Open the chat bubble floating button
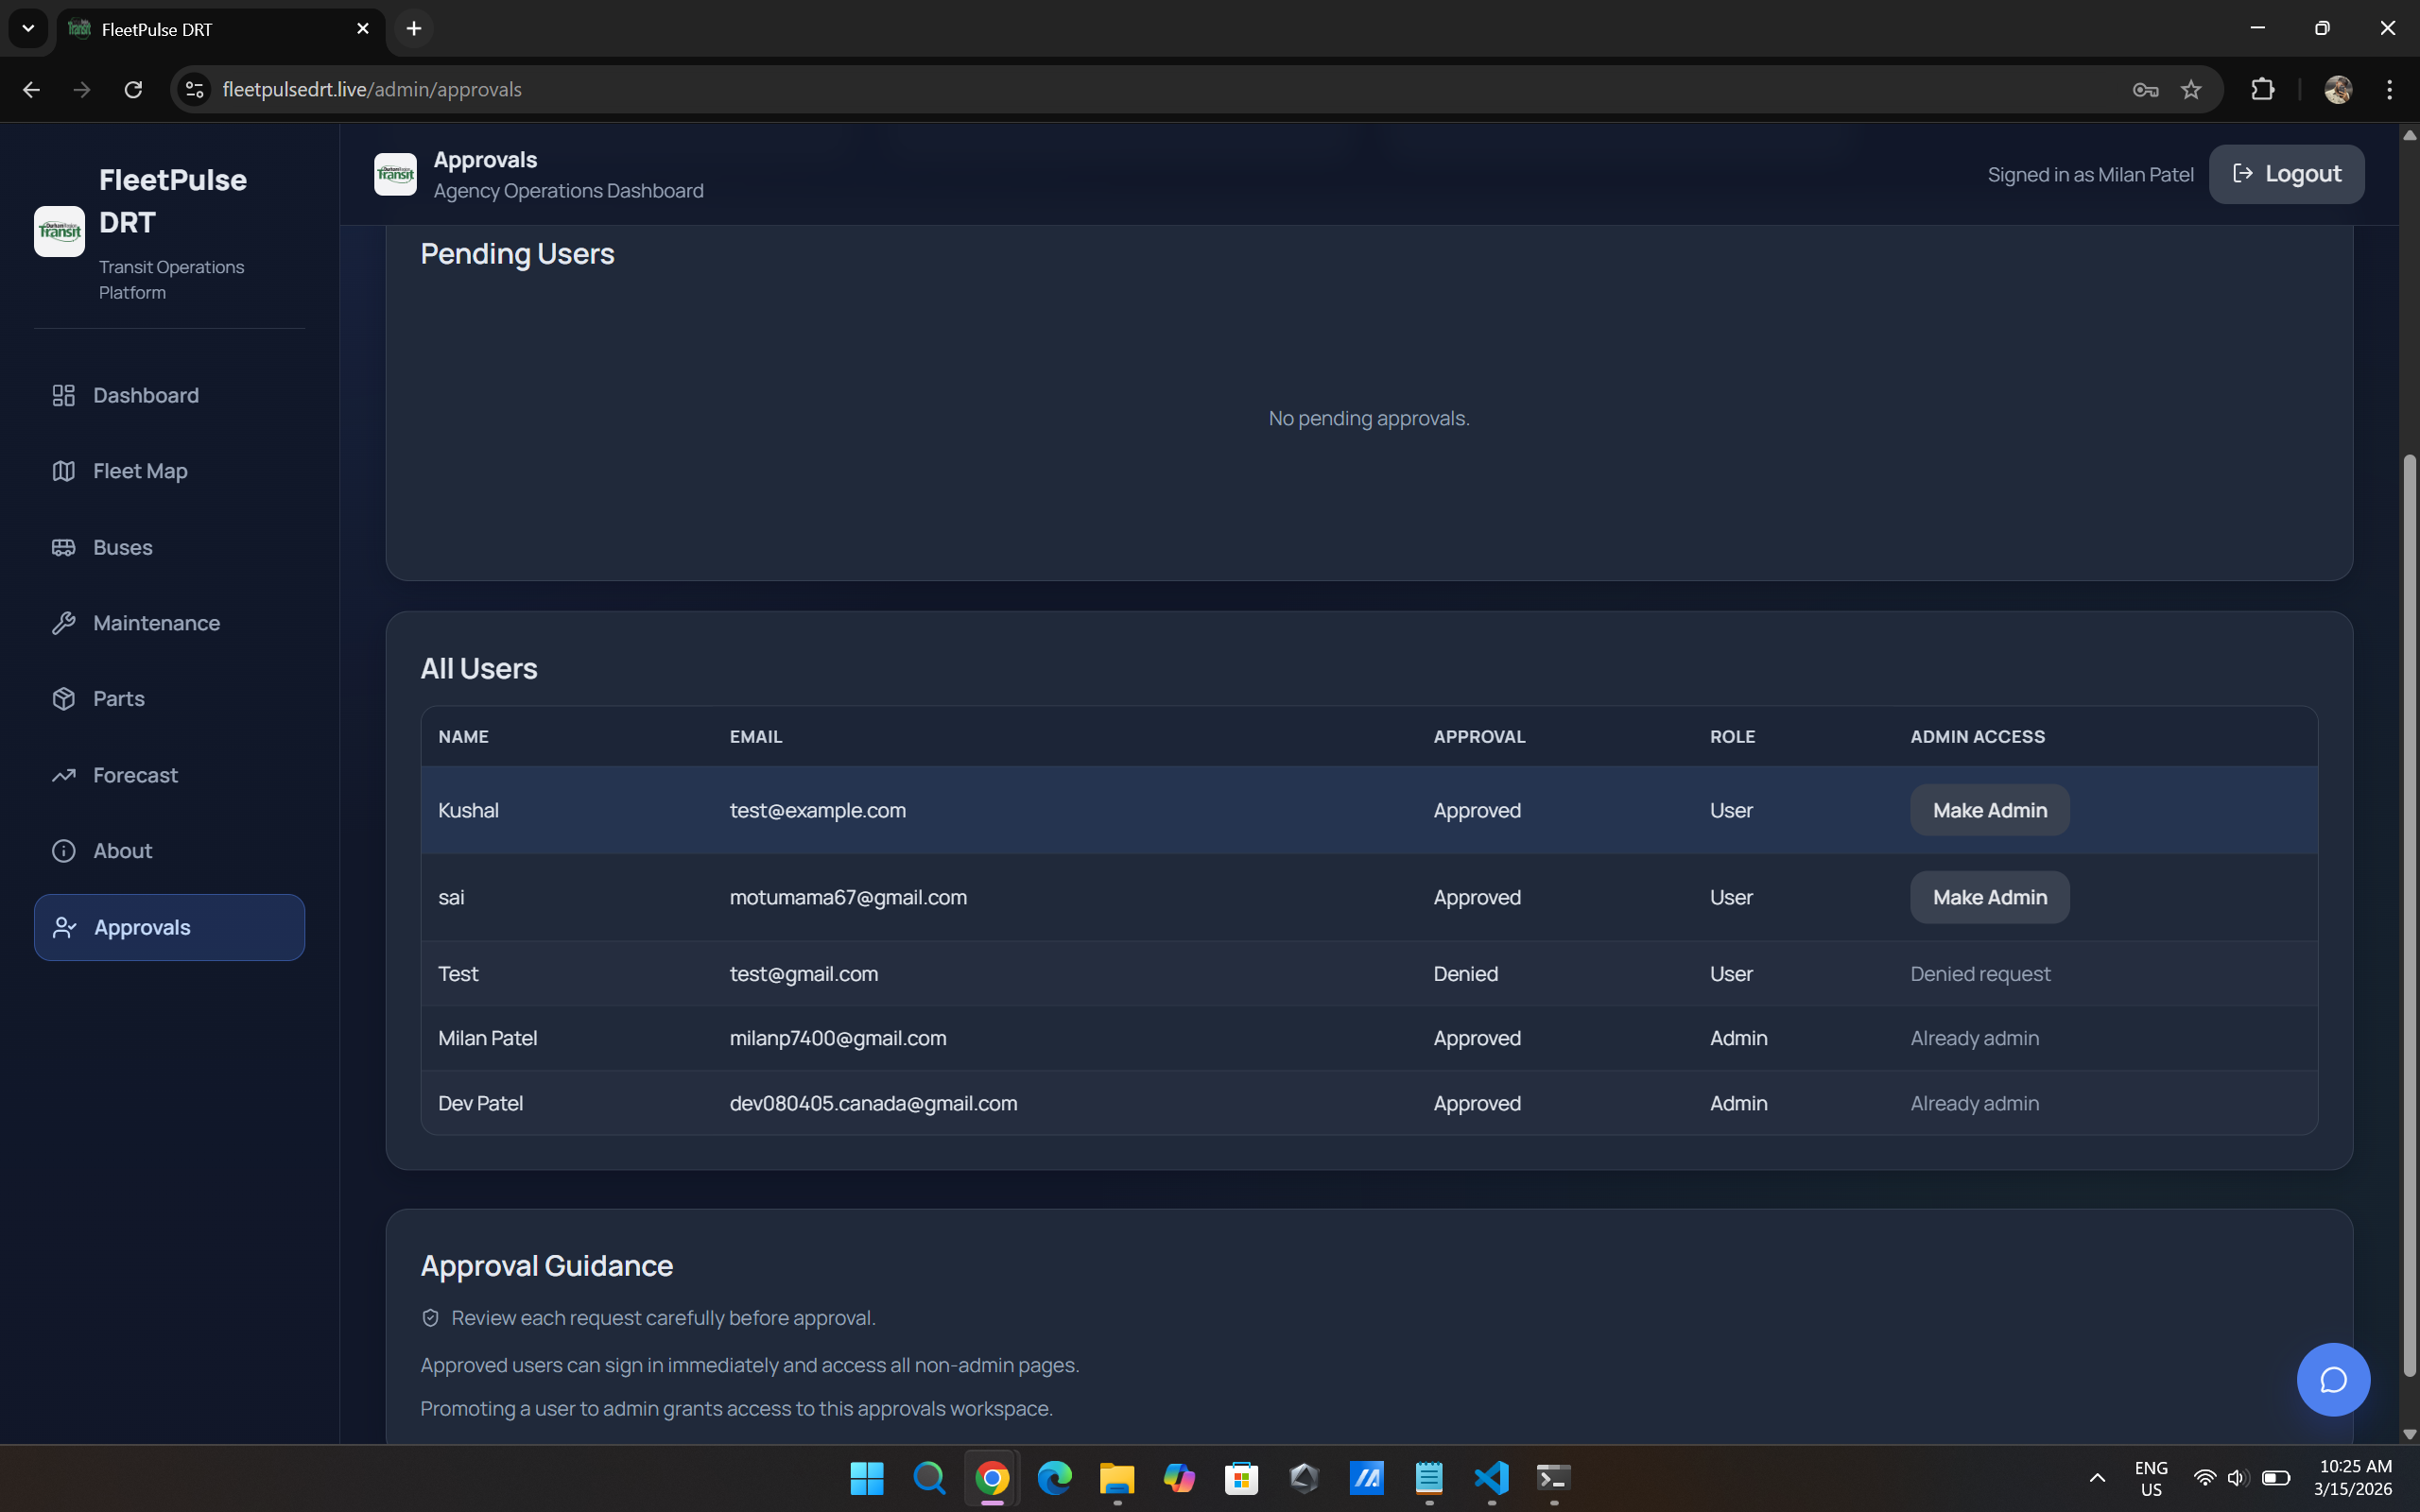Screen dimensions: 2420x1512 [x=2332, y=1379]
